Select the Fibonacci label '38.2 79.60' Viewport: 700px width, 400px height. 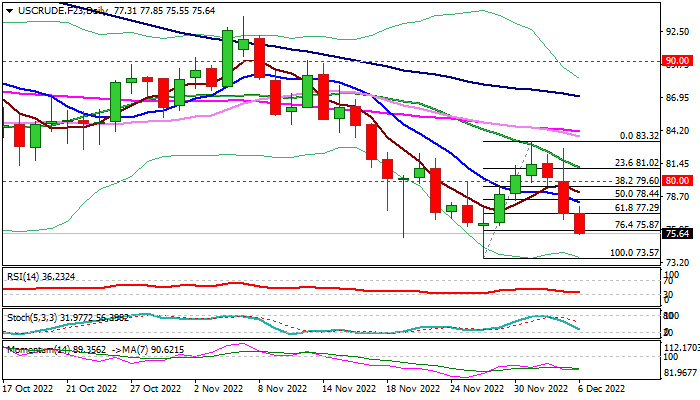[637, 180]
